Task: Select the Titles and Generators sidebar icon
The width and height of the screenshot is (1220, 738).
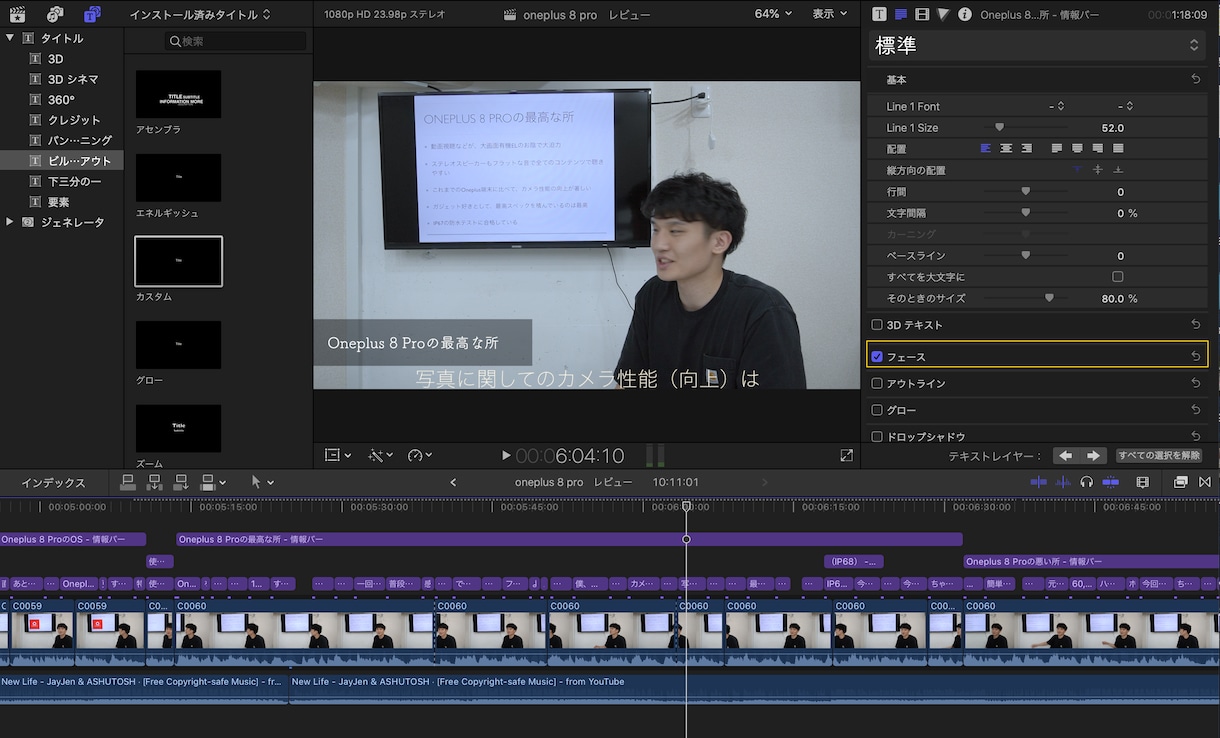Action: tap(92, 14)
